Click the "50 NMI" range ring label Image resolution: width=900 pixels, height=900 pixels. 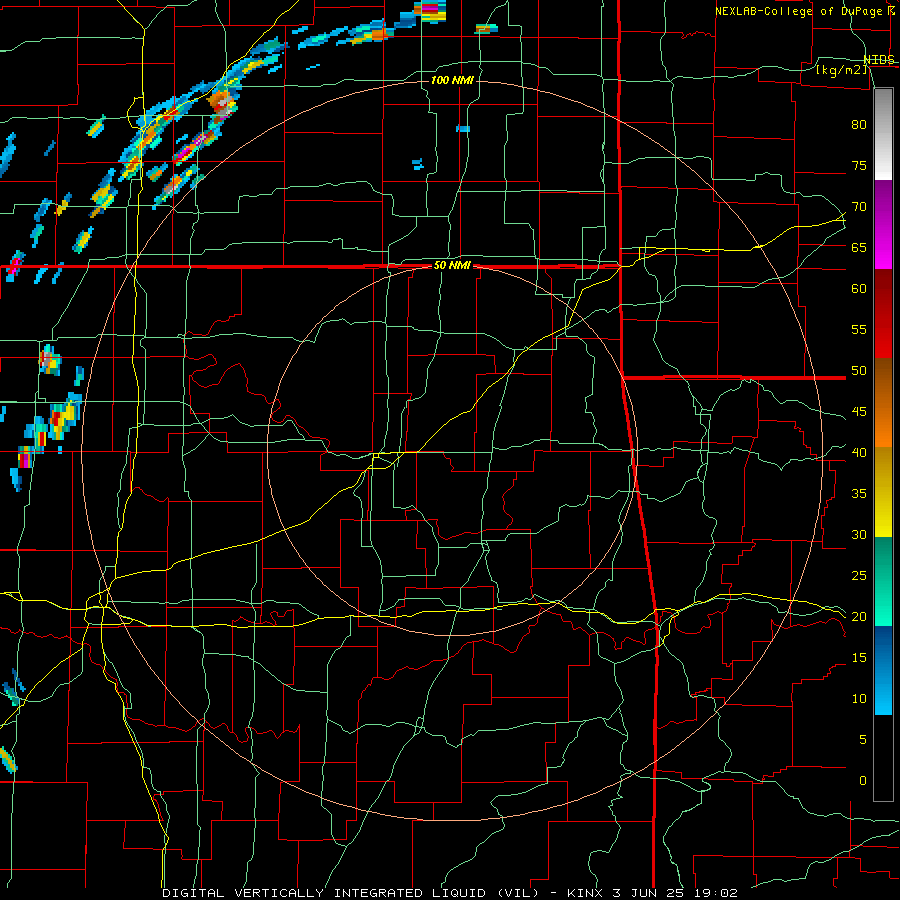(452, 265)
